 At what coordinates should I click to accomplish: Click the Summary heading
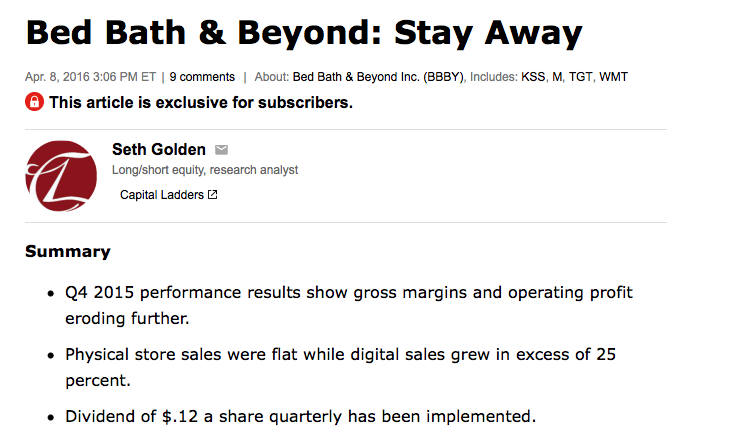click(68, 251)
